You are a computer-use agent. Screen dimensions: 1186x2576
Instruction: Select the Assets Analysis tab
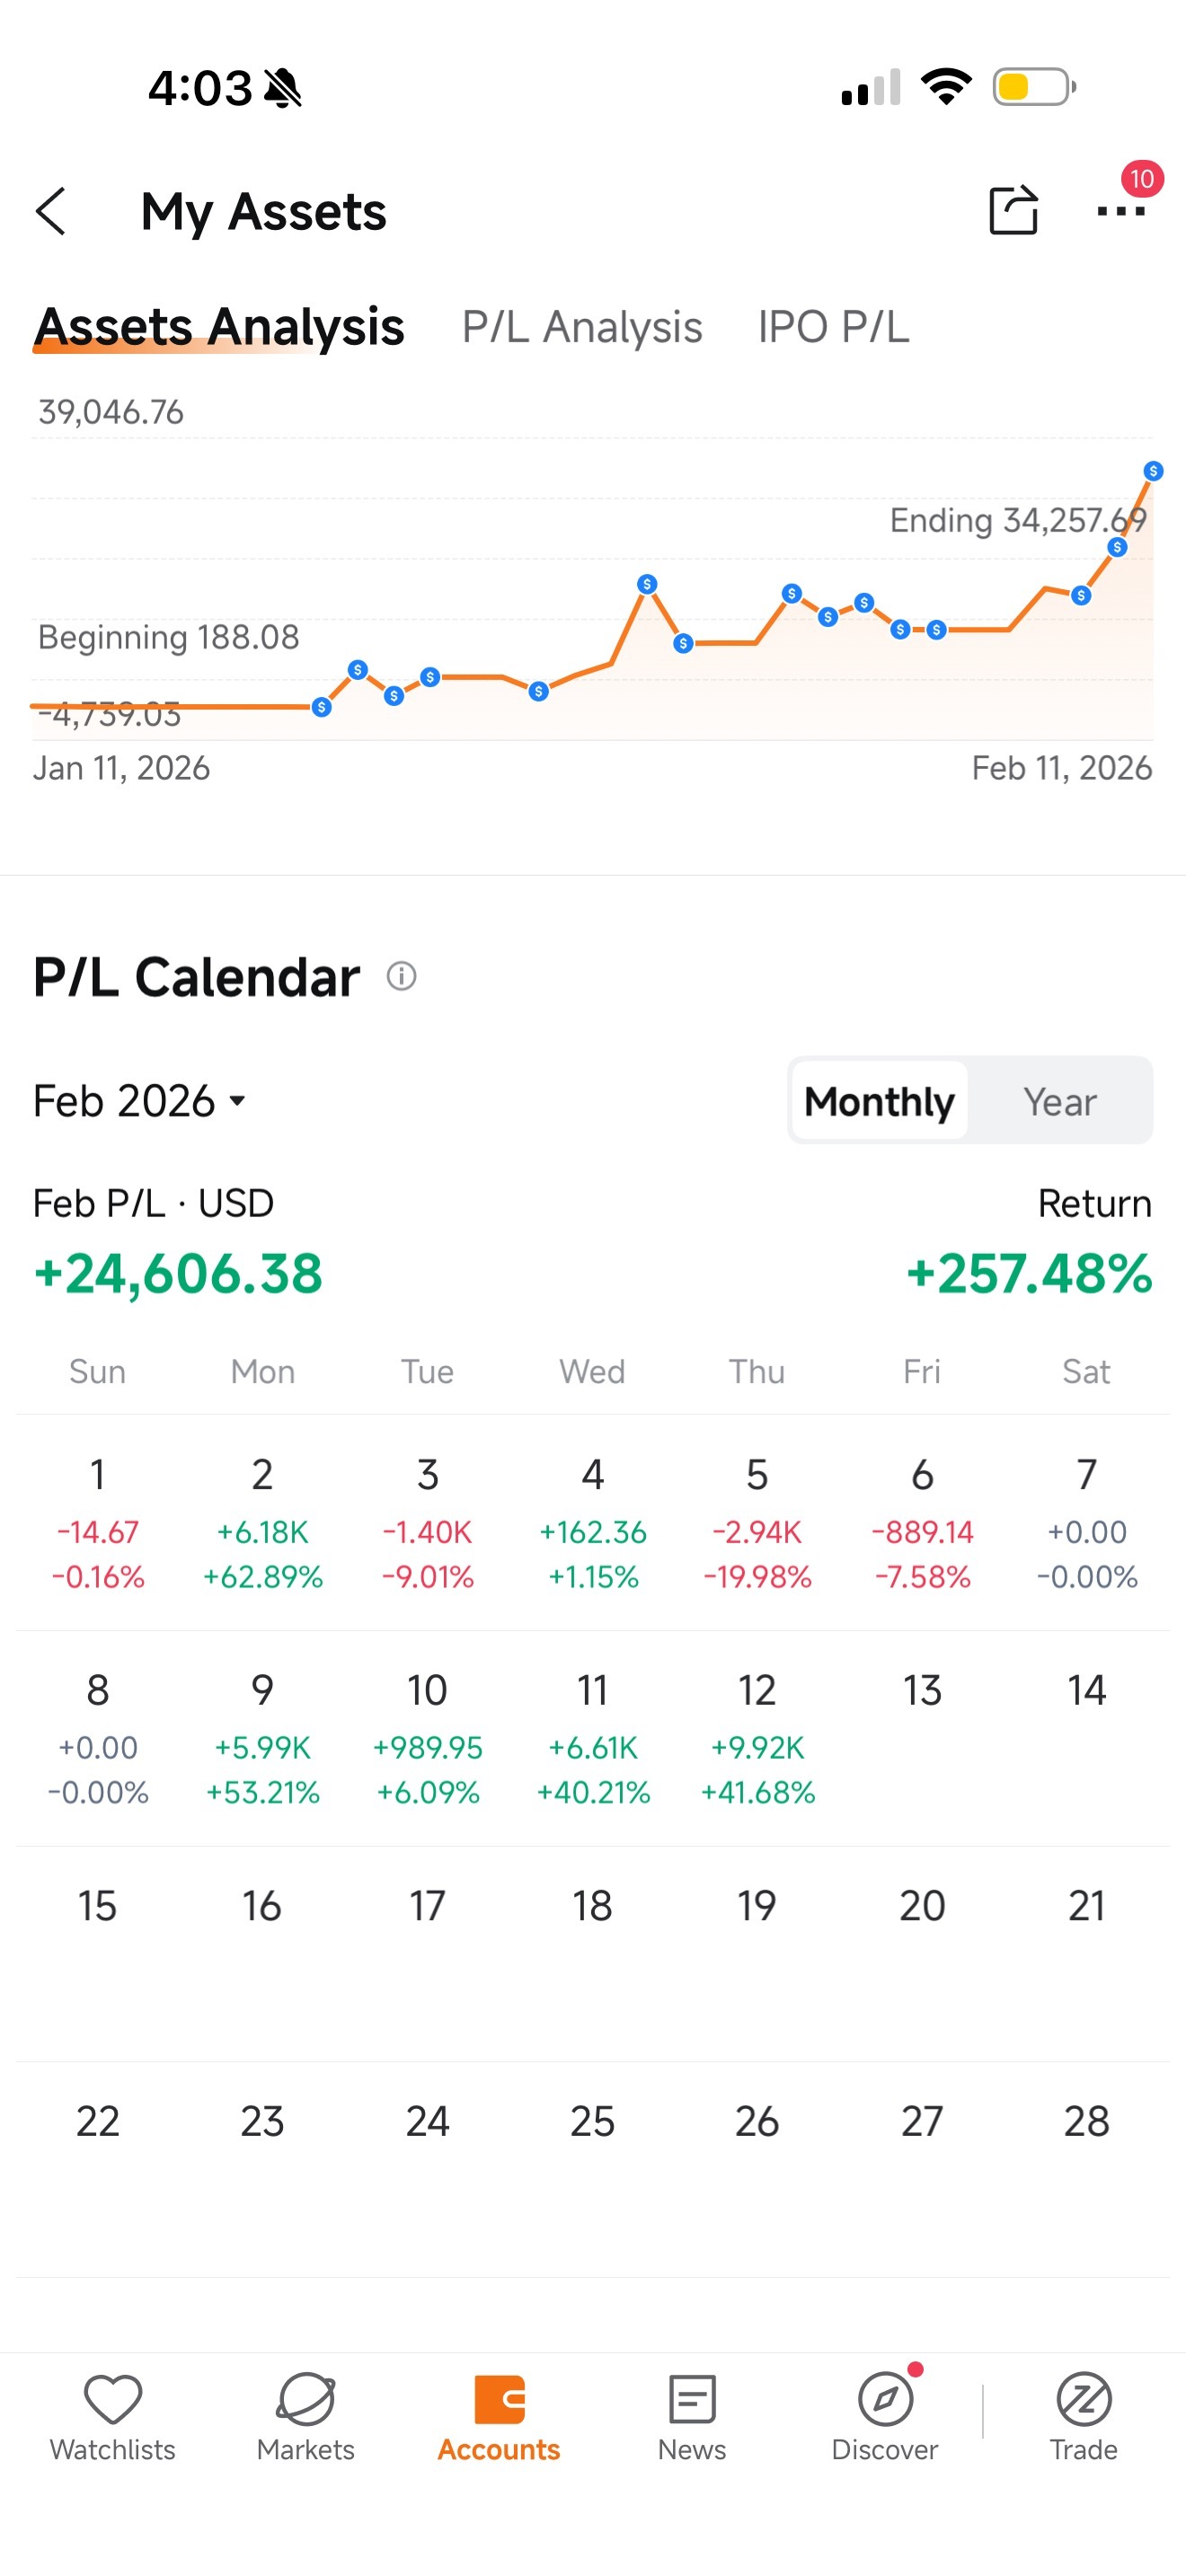(219, 327)
